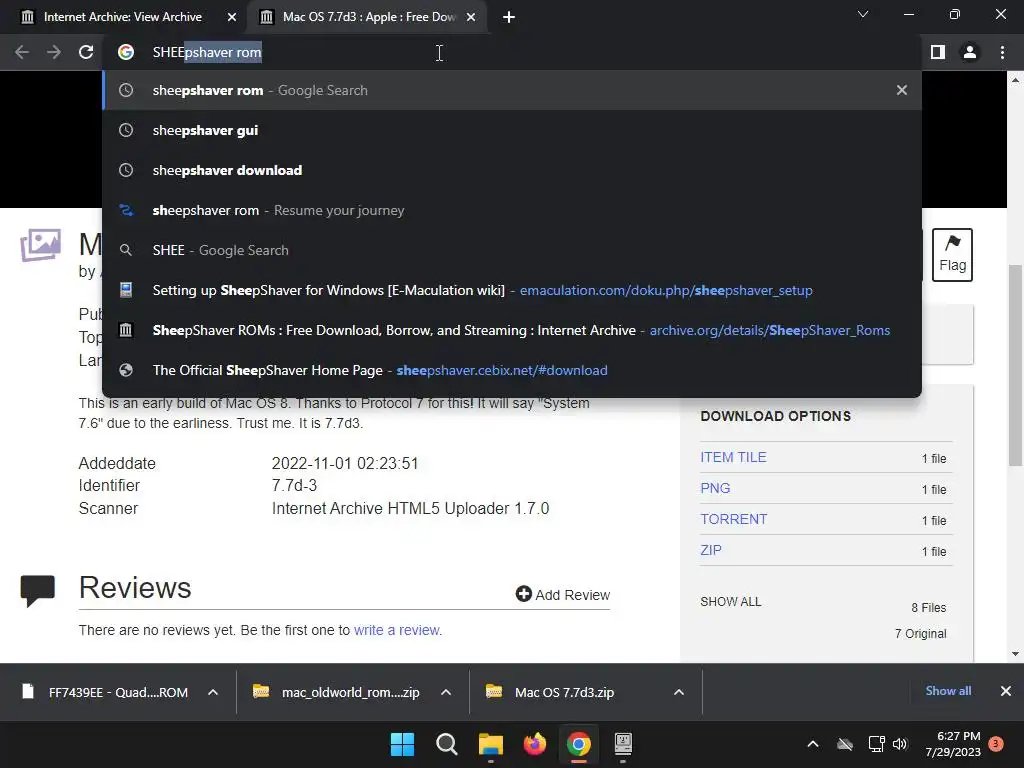Flag this archive item
The image size is (1024, 768).
coord(952,255)
